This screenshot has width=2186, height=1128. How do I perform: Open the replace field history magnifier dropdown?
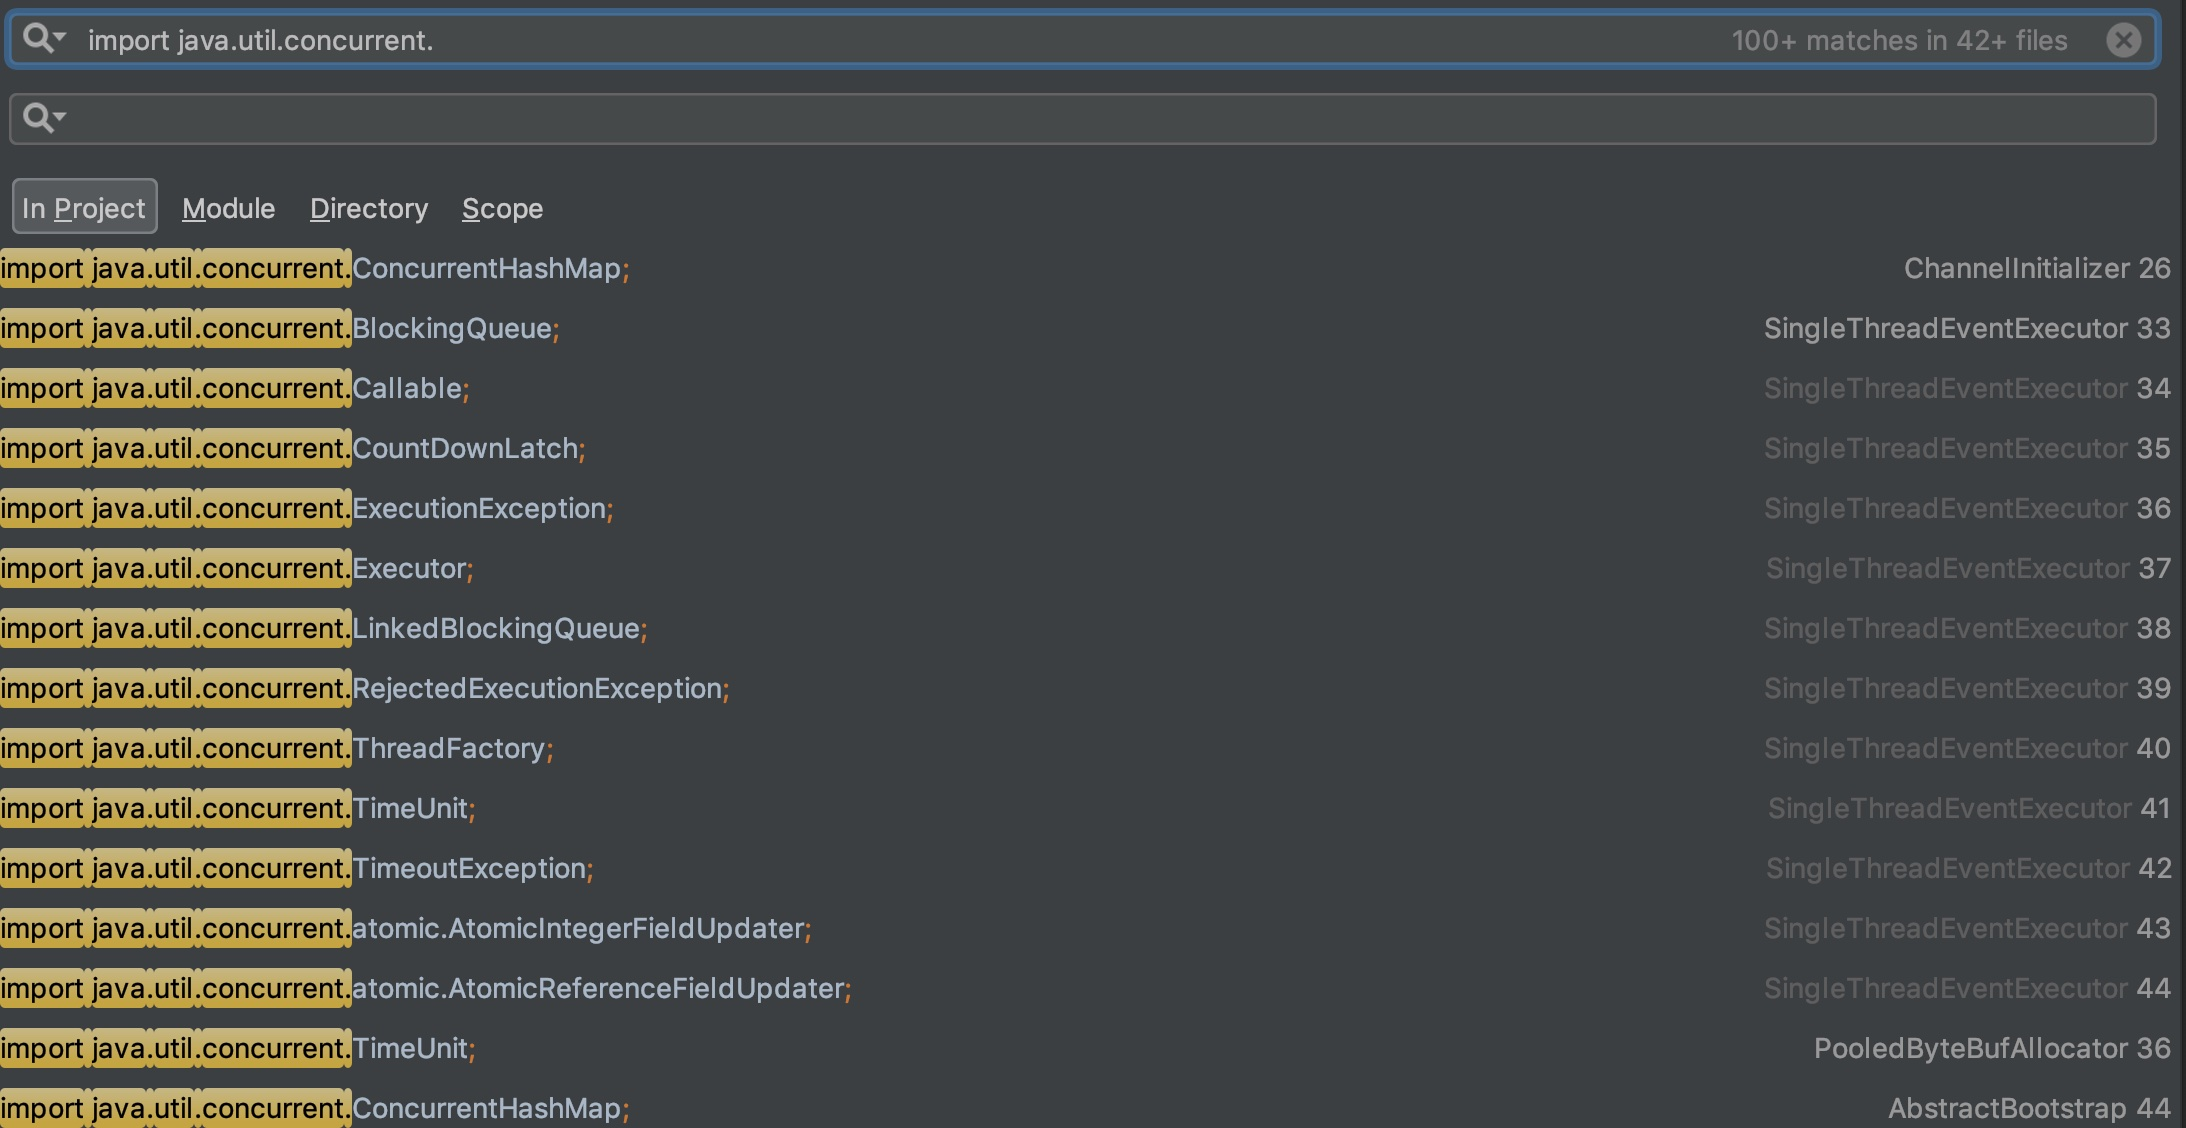(44, 118)
